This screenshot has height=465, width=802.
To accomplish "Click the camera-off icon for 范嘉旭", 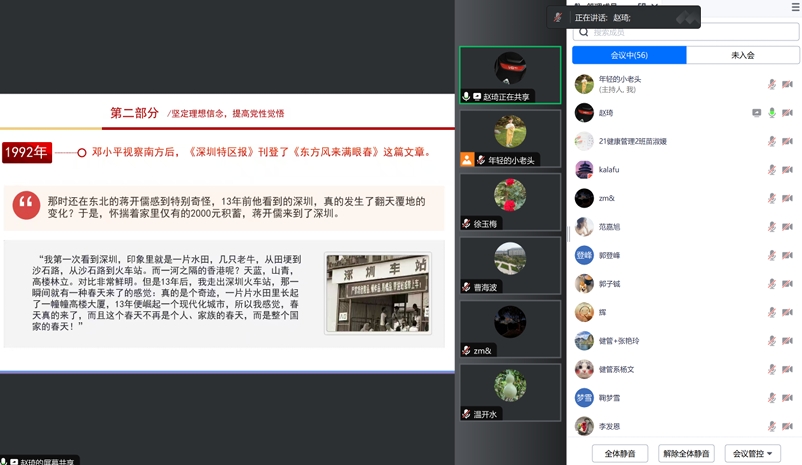I will click(787, 227).
